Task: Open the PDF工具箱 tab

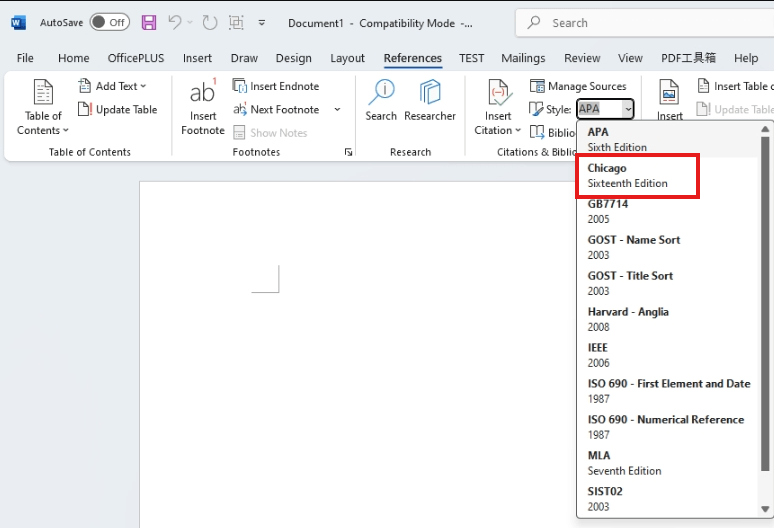Action: [x=688, y=58]
